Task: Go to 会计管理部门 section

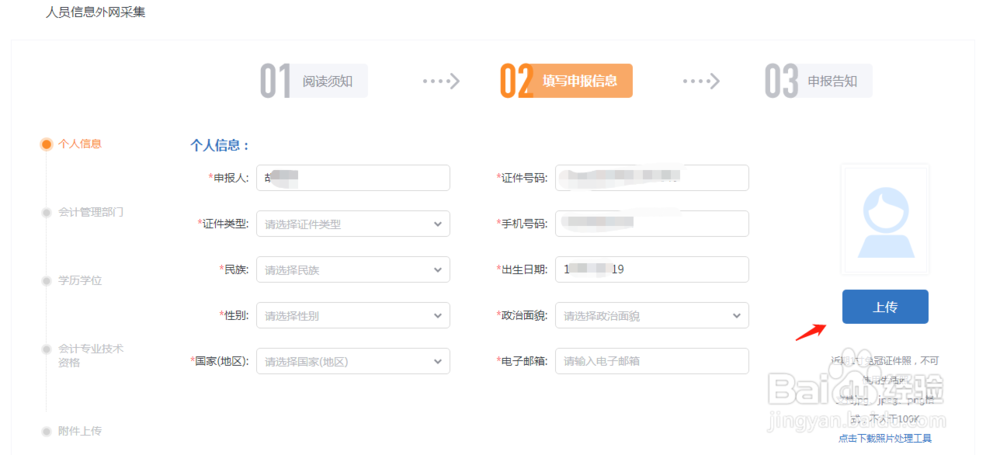Action: [x=91, y=213]
